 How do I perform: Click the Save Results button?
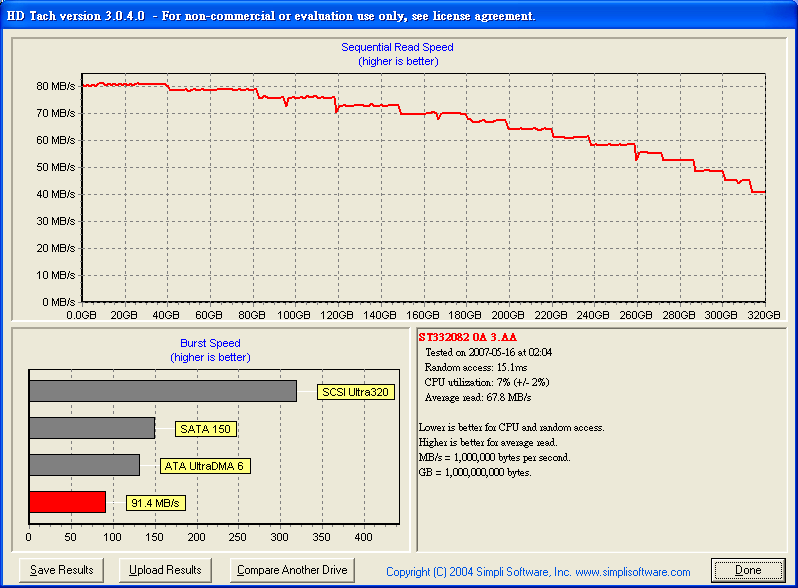tap(62, 570)
